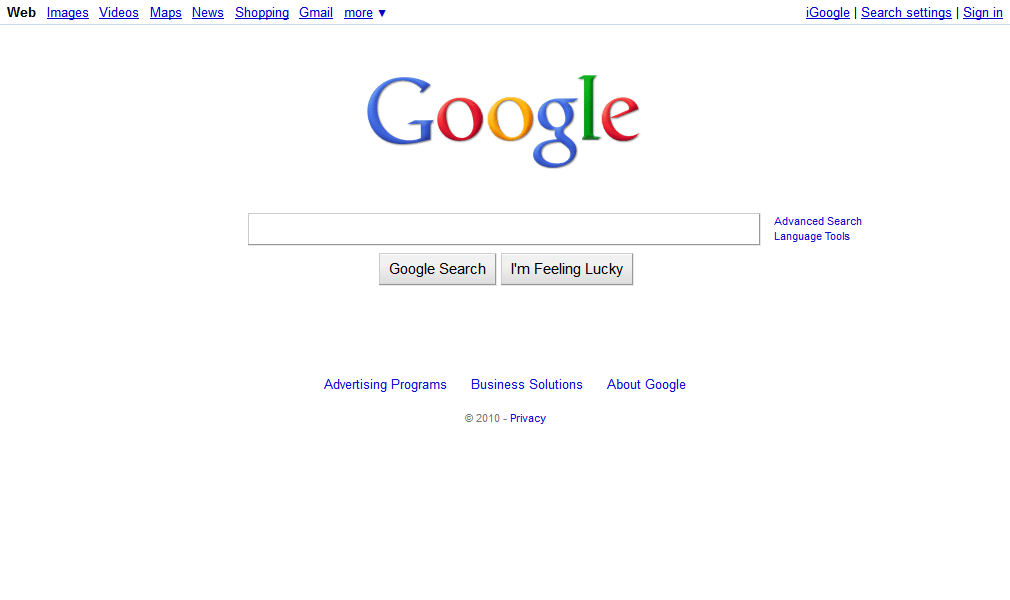Open Language Tools
Screen dimensions: 1010x600
click(x=812, y=237)
